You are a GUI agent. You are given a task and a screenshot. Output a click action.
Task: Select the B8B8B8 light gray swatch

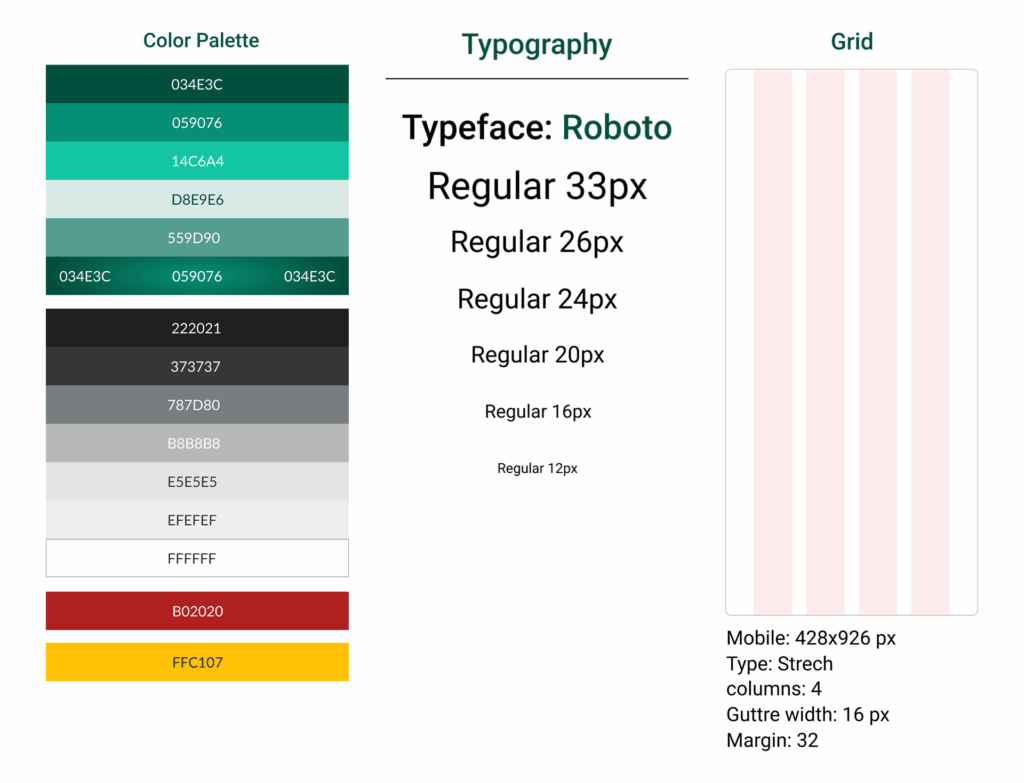[x=197, y=443]
